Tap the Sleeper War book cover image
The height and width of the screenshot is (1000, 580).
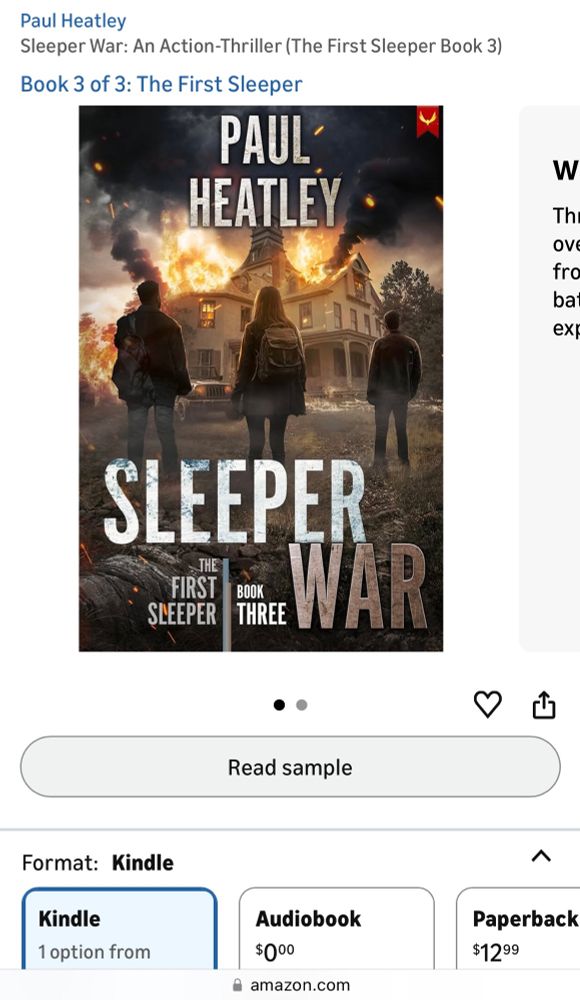[x=261, y=378]
